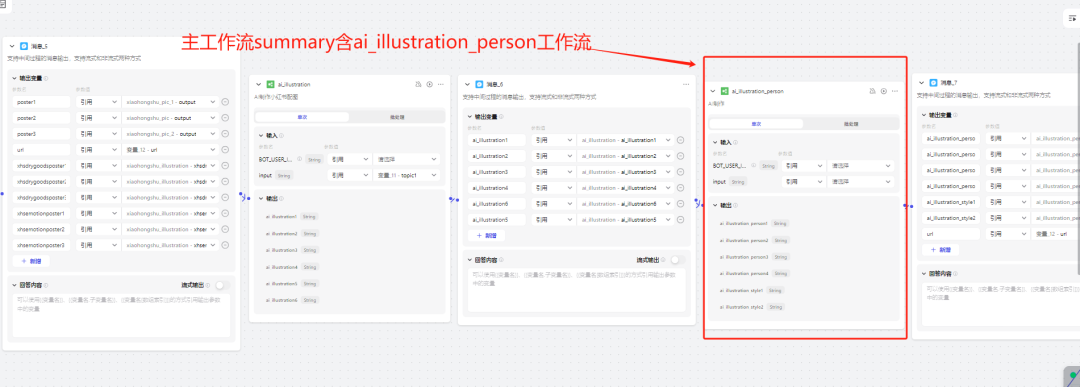Click the 消息_7 message node icon
The width and height of the screenshot is (1080, 387).
tap(933, 83)
